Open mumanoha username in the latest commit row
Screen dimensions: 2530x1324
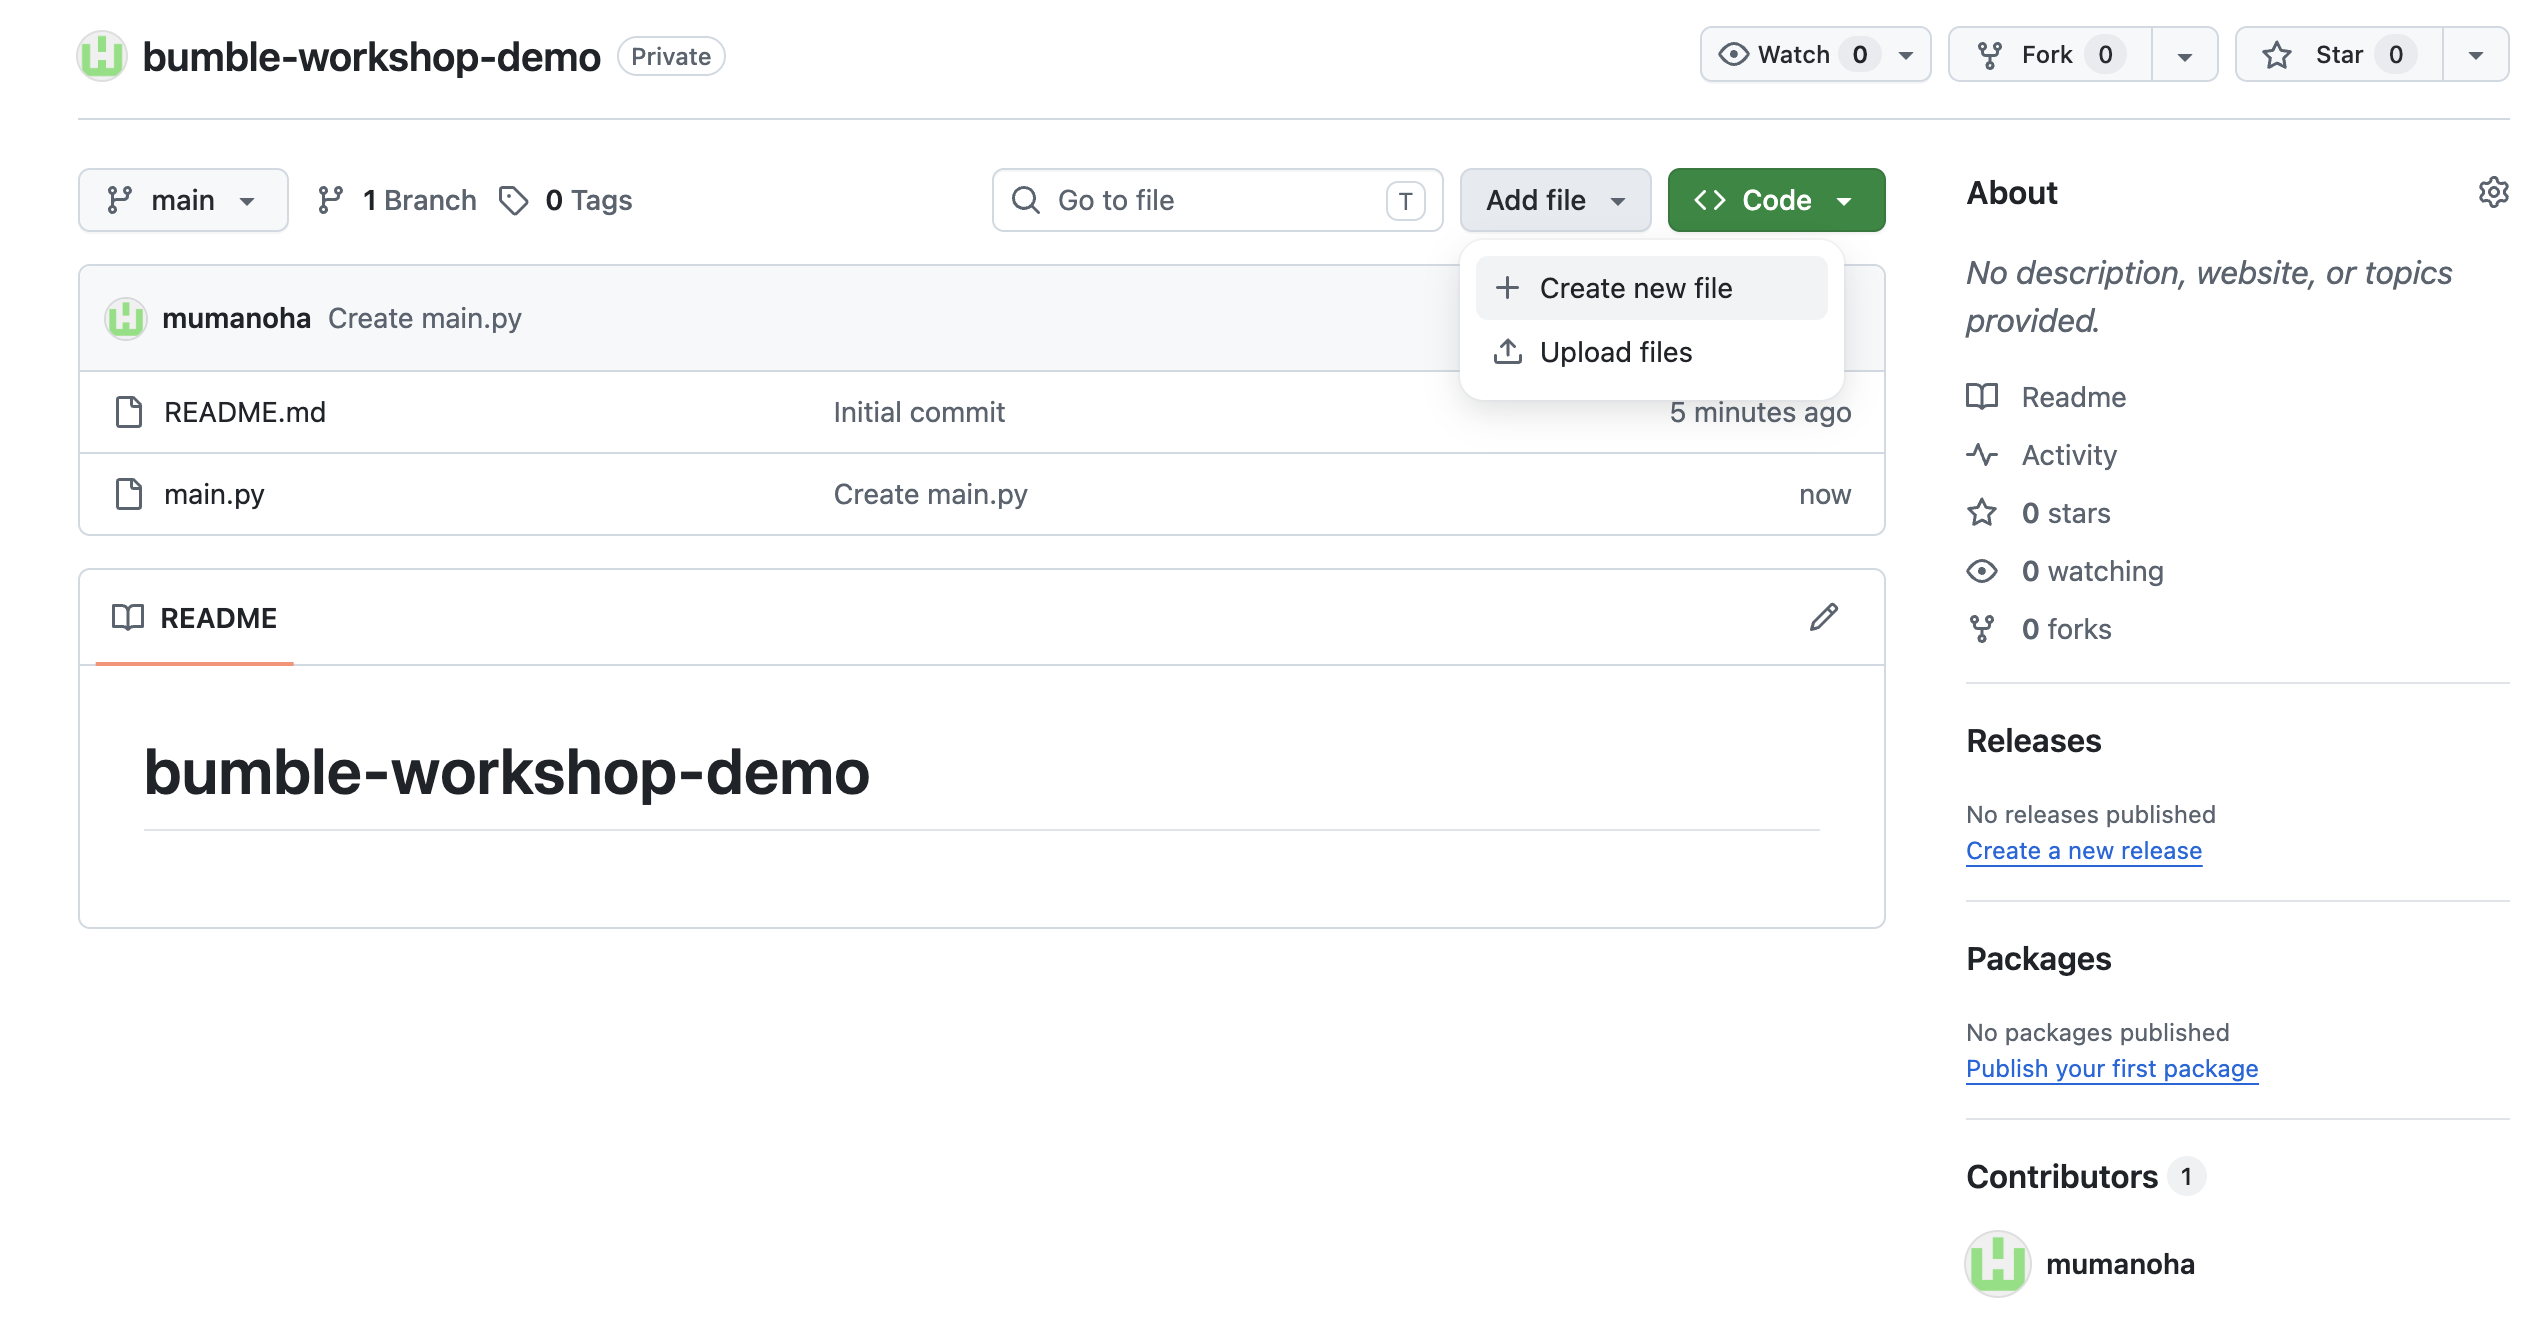(236, 318)
